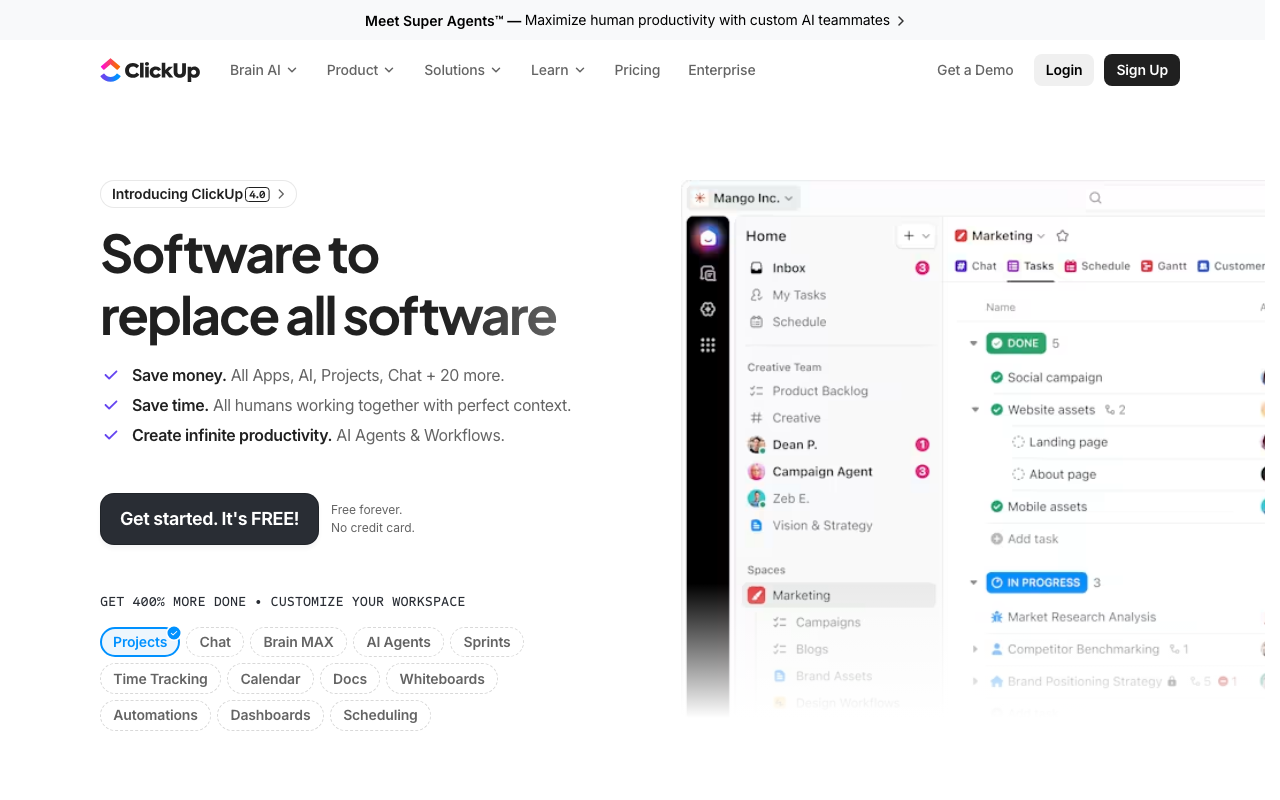Sign Up with the dark navbar button
This screenshot has width=1280, height=800.
point(1141,70)
